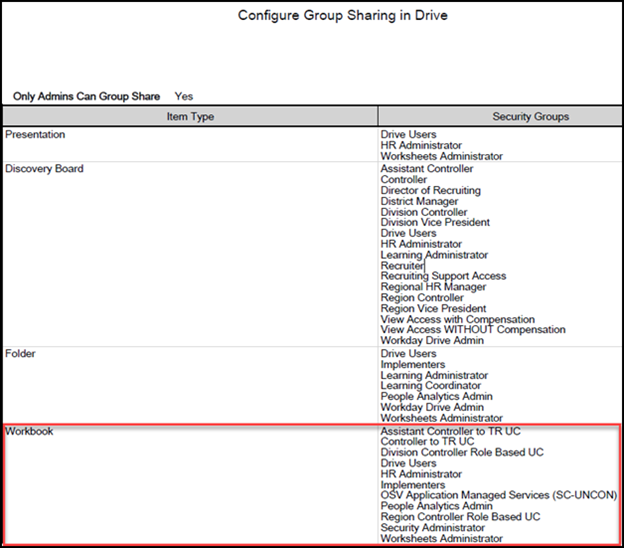624x548 pixels.
Task: Select the Discovery Board item type cell
Action: 190,254
